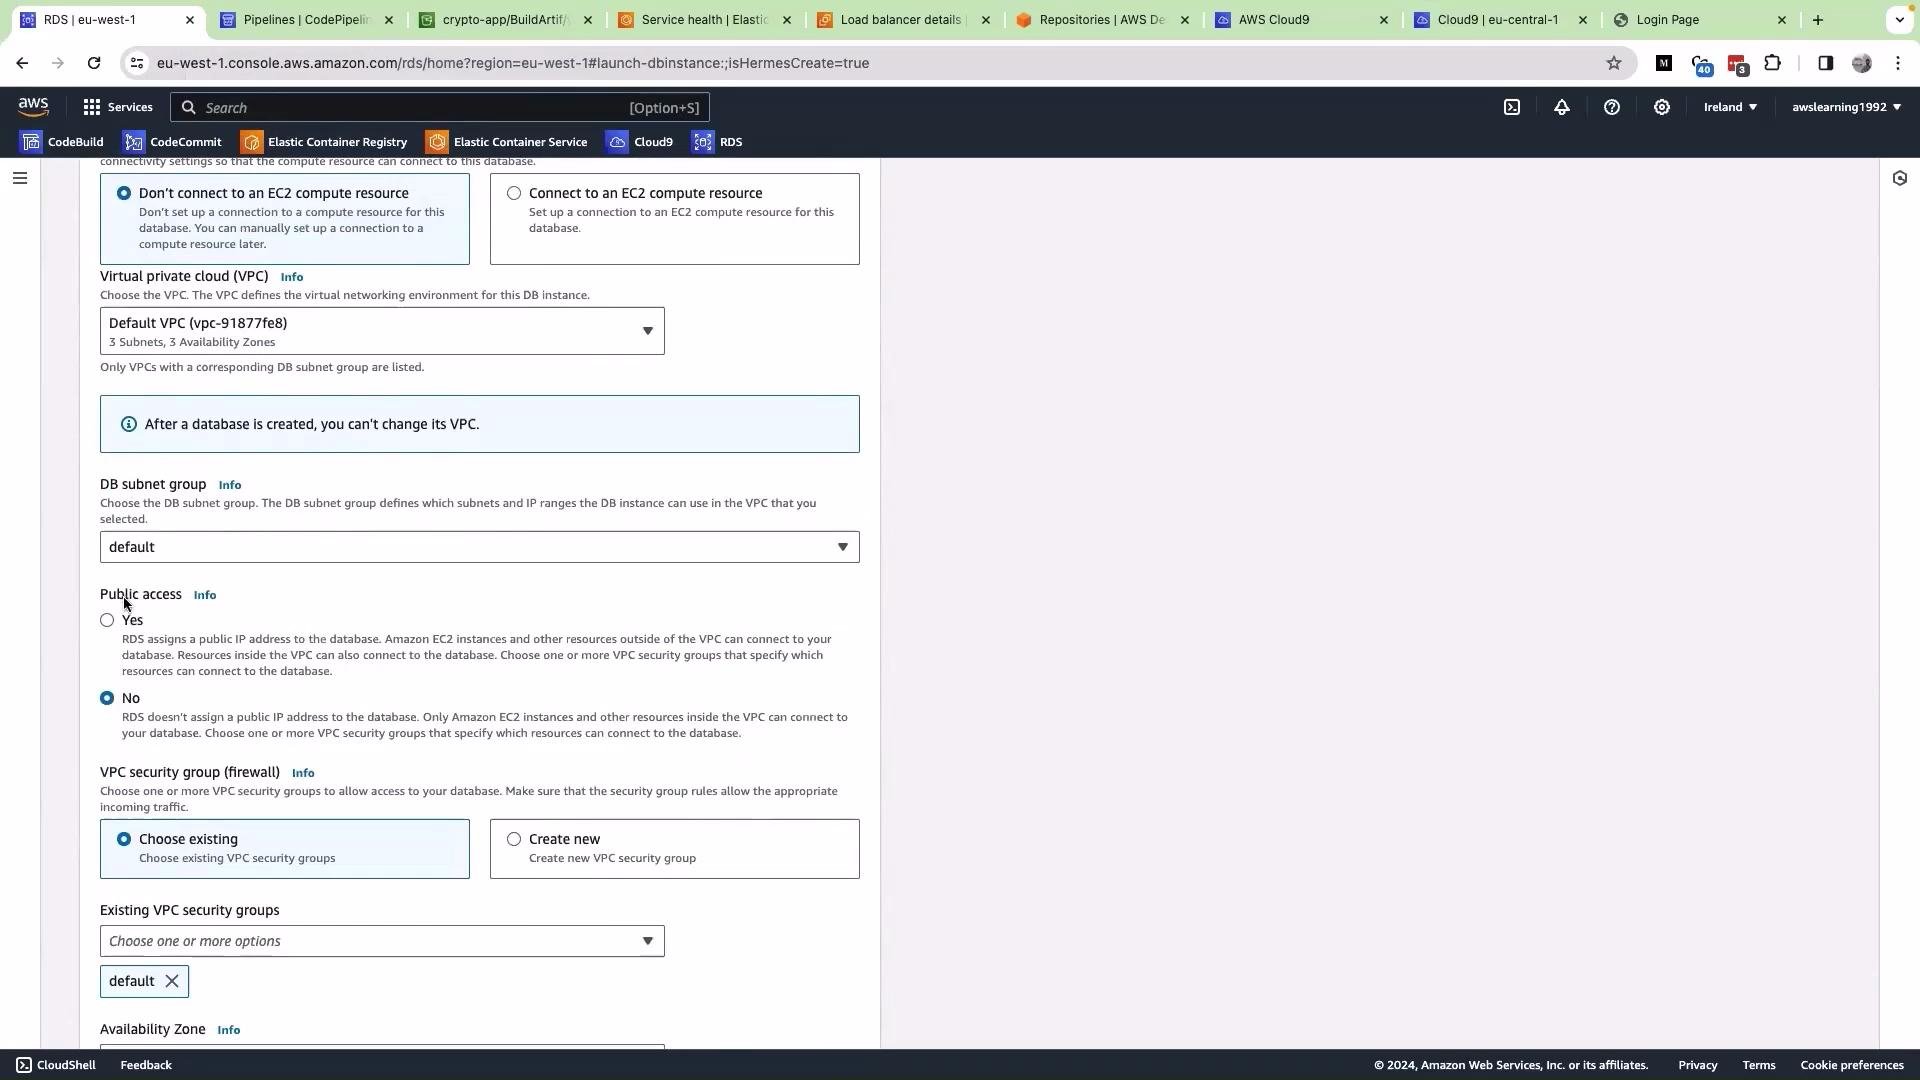Open the Cloud9 shortcut

(640, 142)
